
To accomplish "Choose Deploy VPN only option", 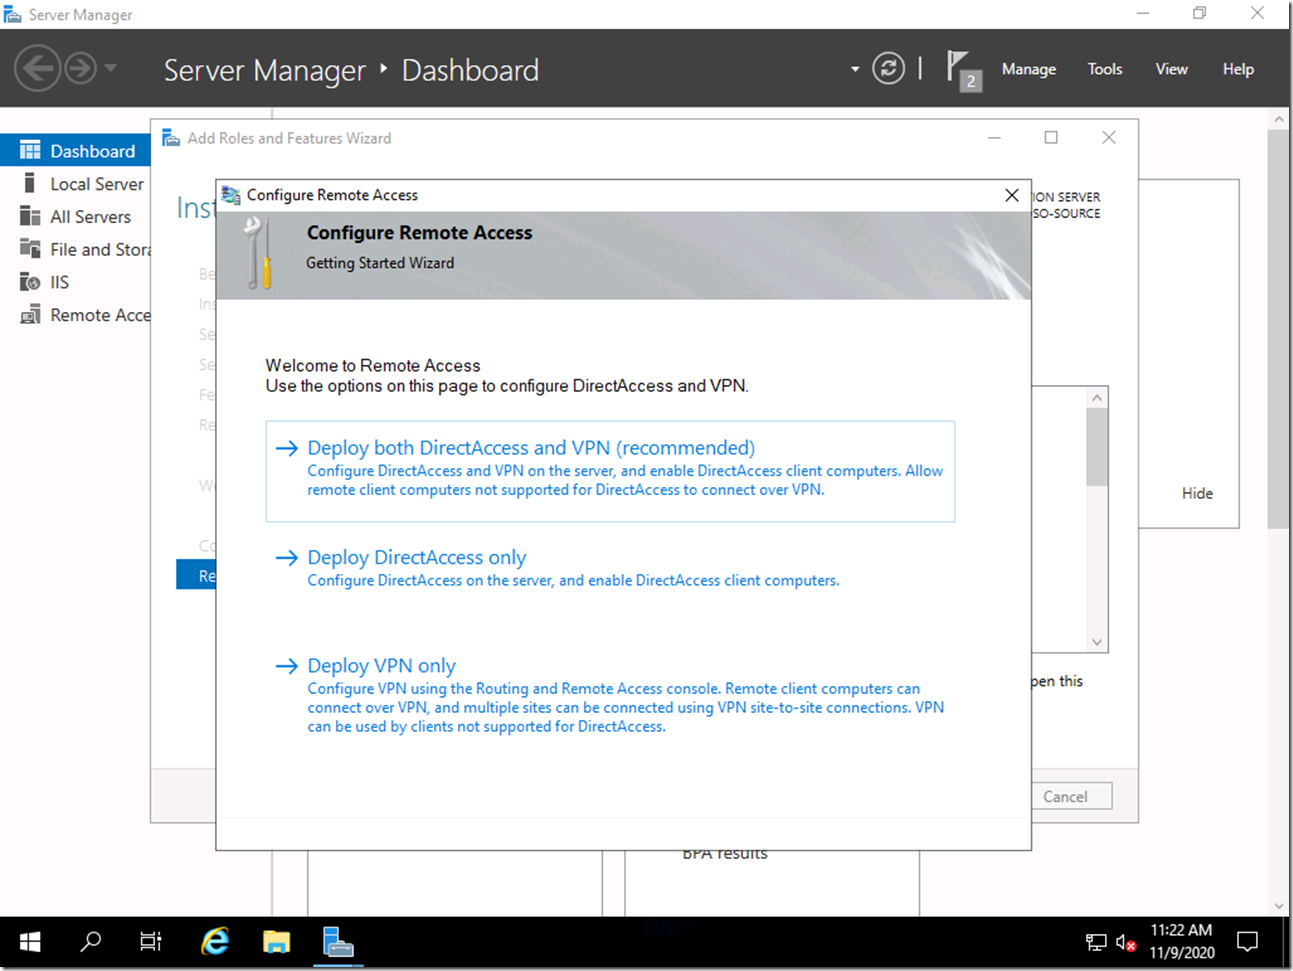I will click(x=381, y=666).
